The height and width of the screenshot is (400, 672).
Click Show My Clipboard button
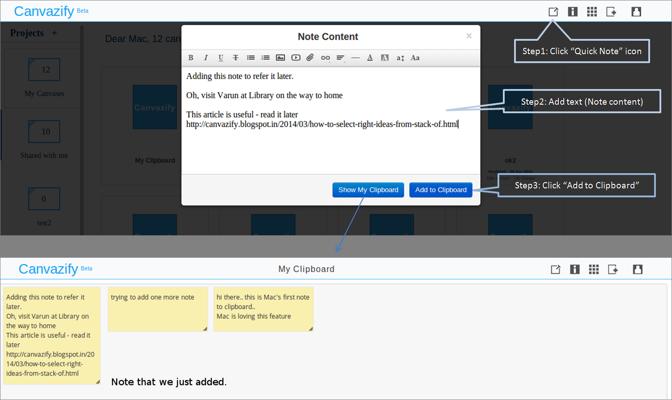click(x=368, y=190)
